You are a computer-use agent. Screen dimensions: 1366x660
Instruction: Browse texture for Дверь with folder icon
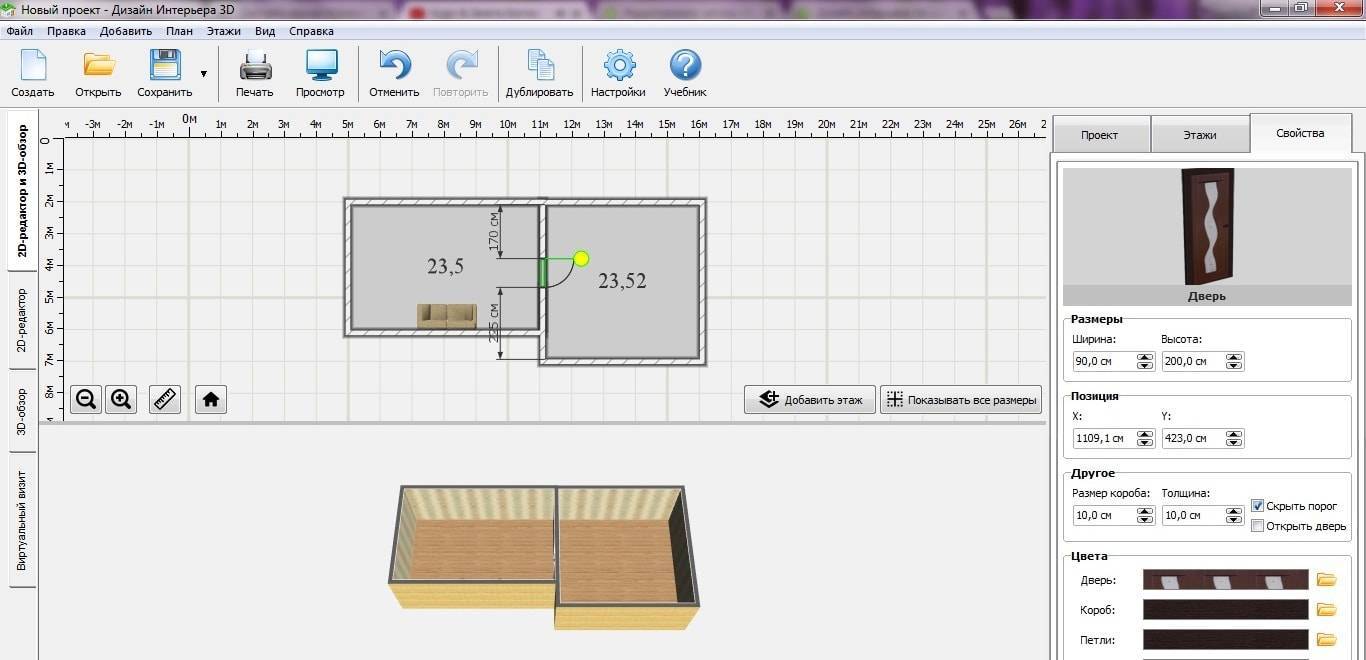1326,580
